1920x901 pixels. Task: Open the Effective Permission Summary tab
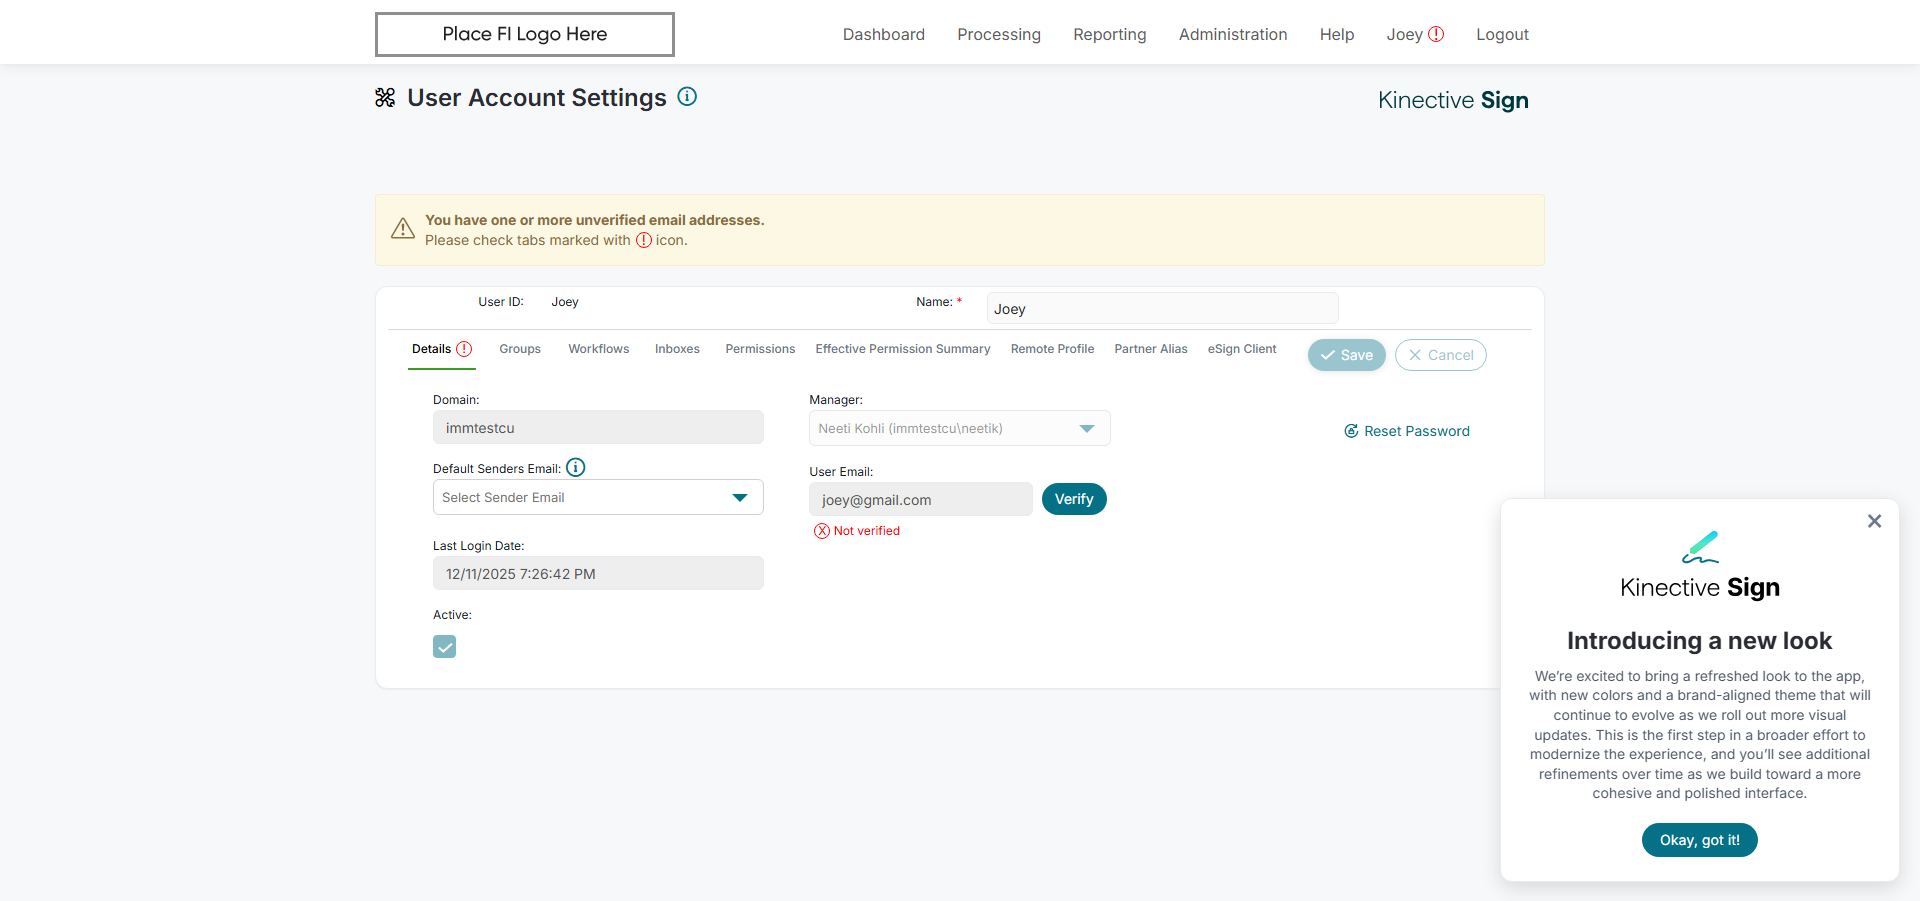pyautogui.click(x=903, y=349)
